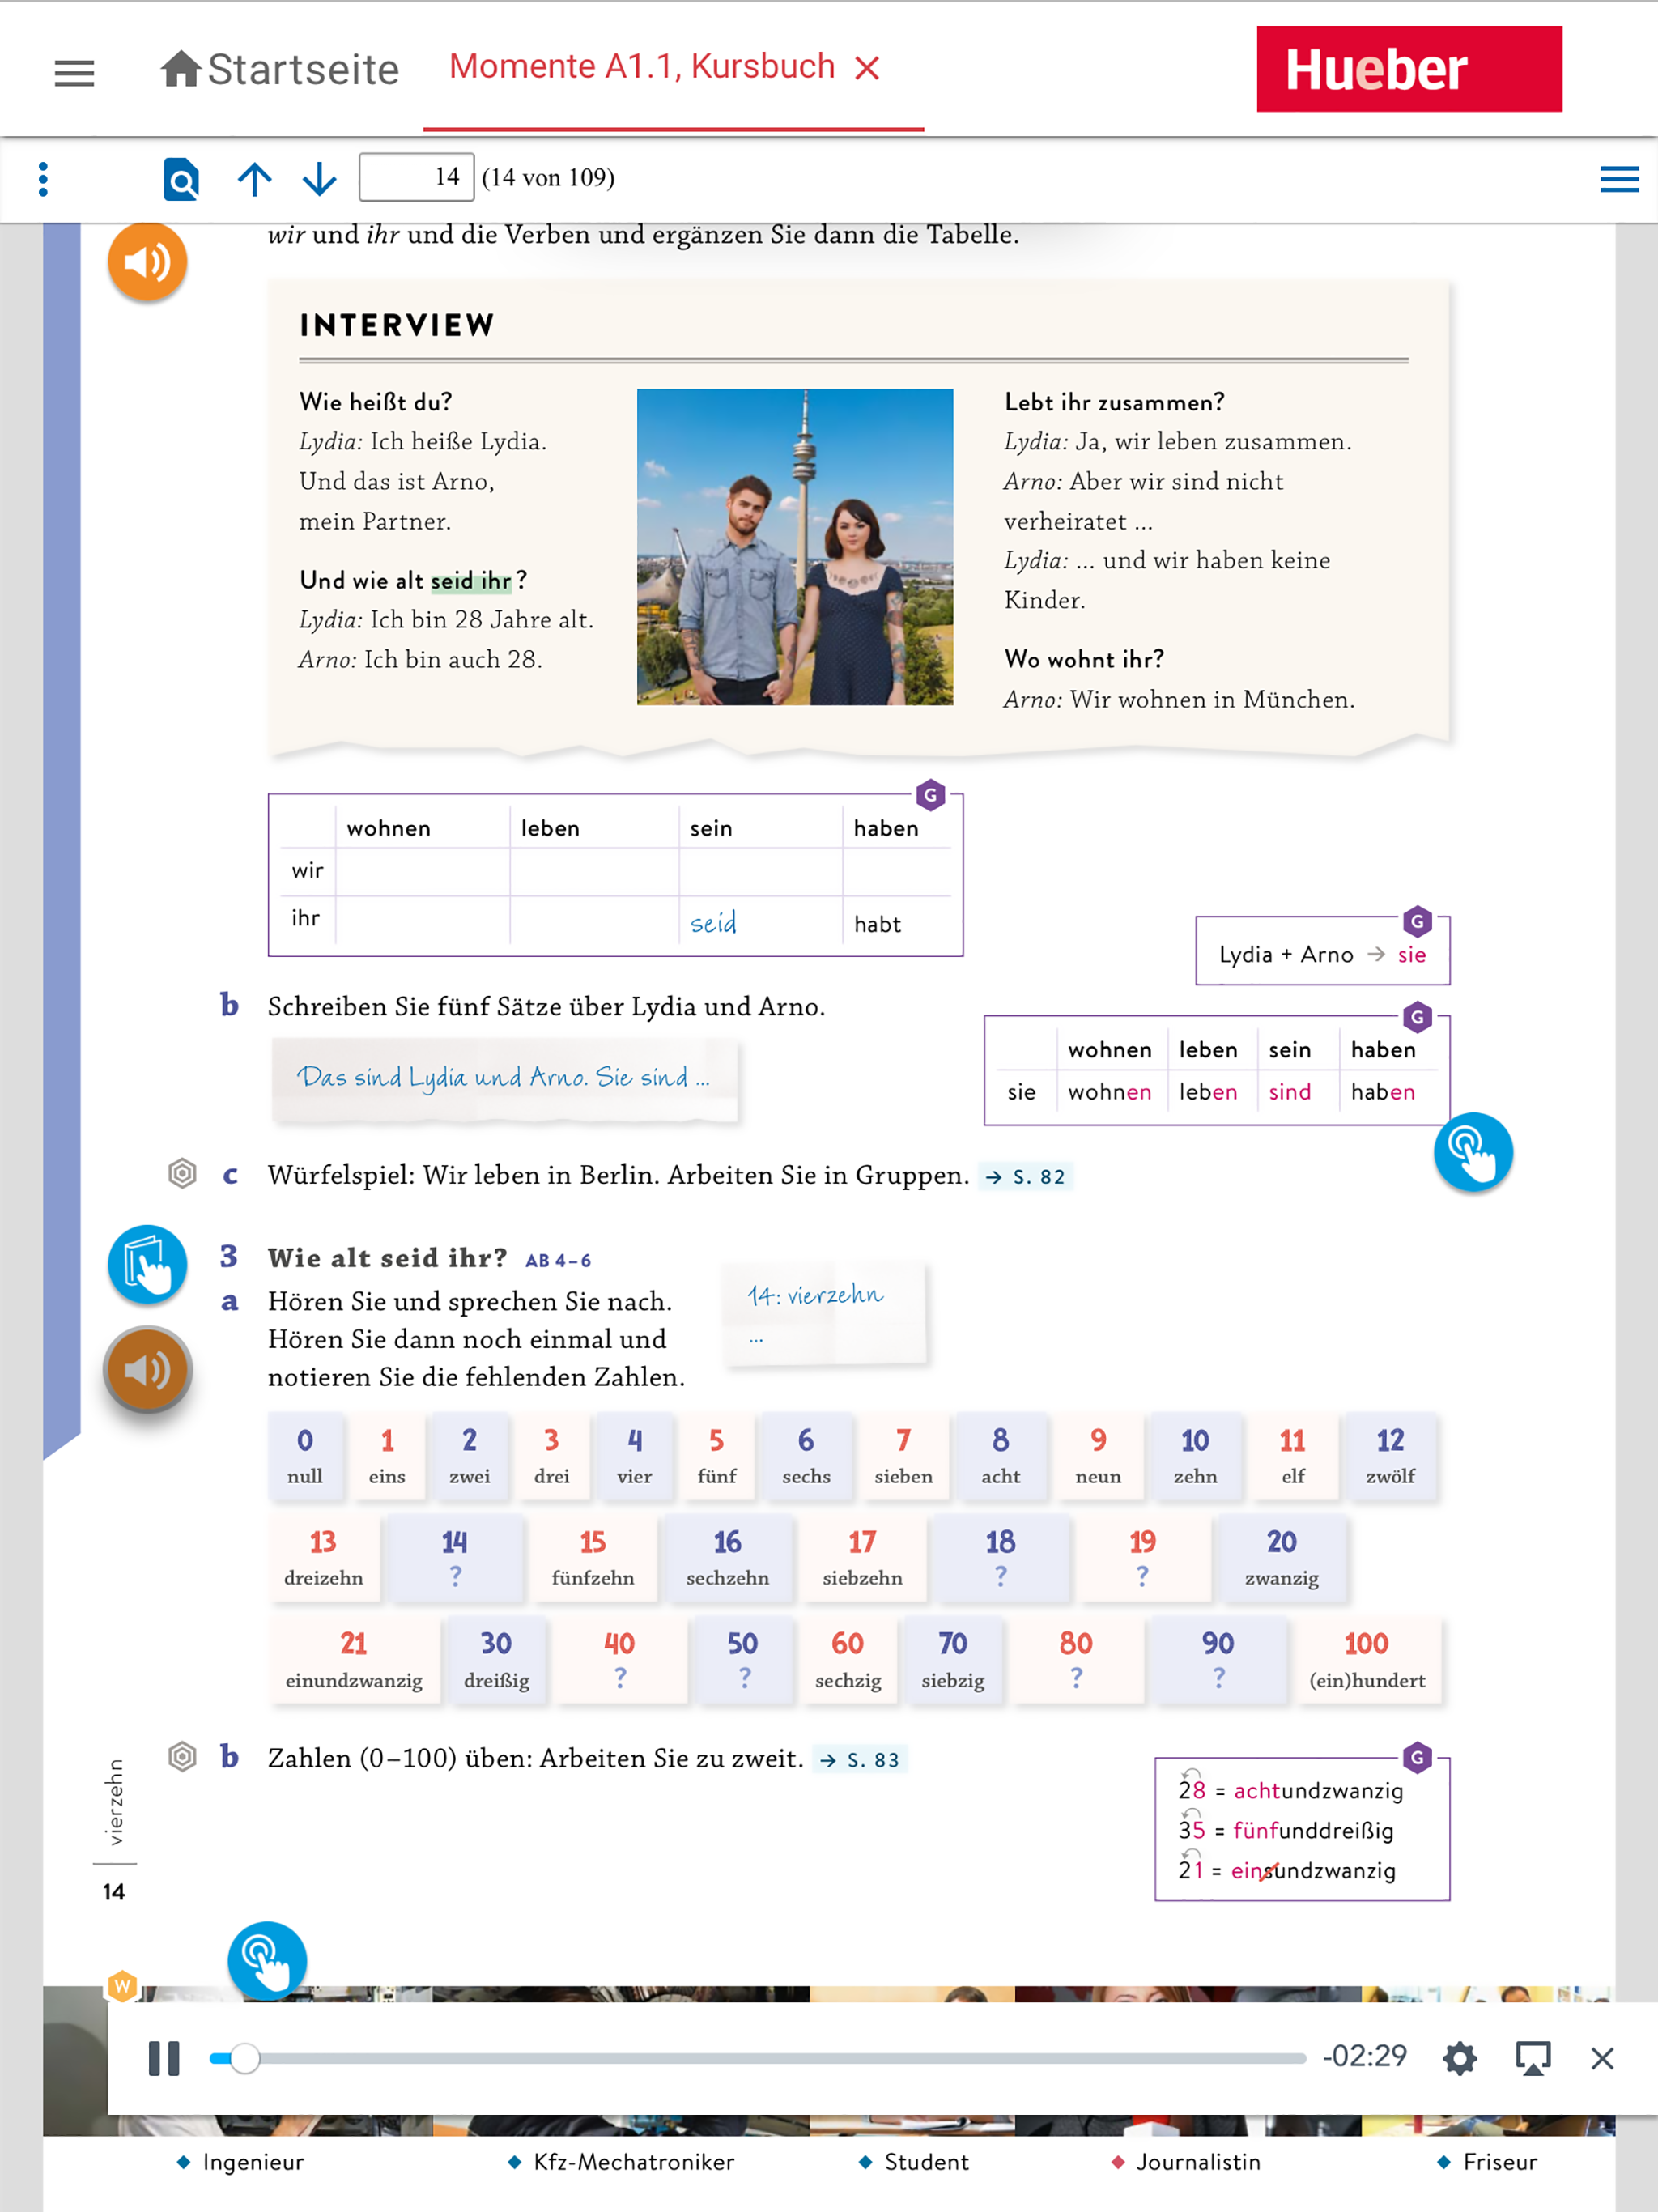Click the handwritten note 'Das sind Lydia und Arno'

(504, 1078)
